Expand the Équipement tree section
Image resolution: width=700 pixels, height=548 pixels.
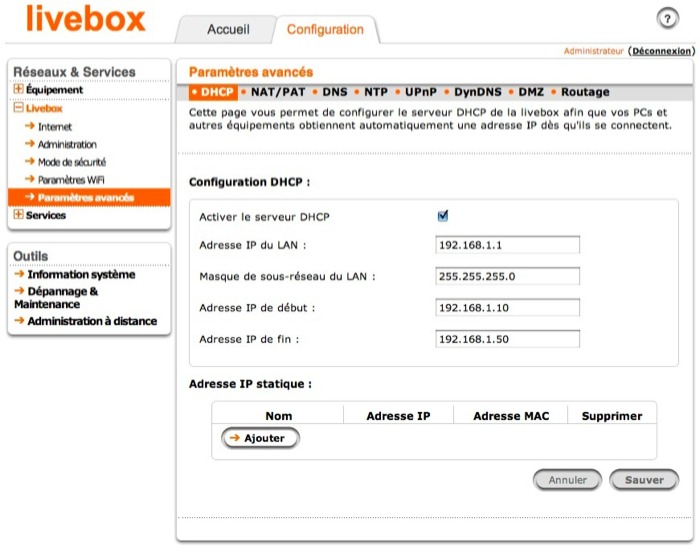click(x=19, y=90)
